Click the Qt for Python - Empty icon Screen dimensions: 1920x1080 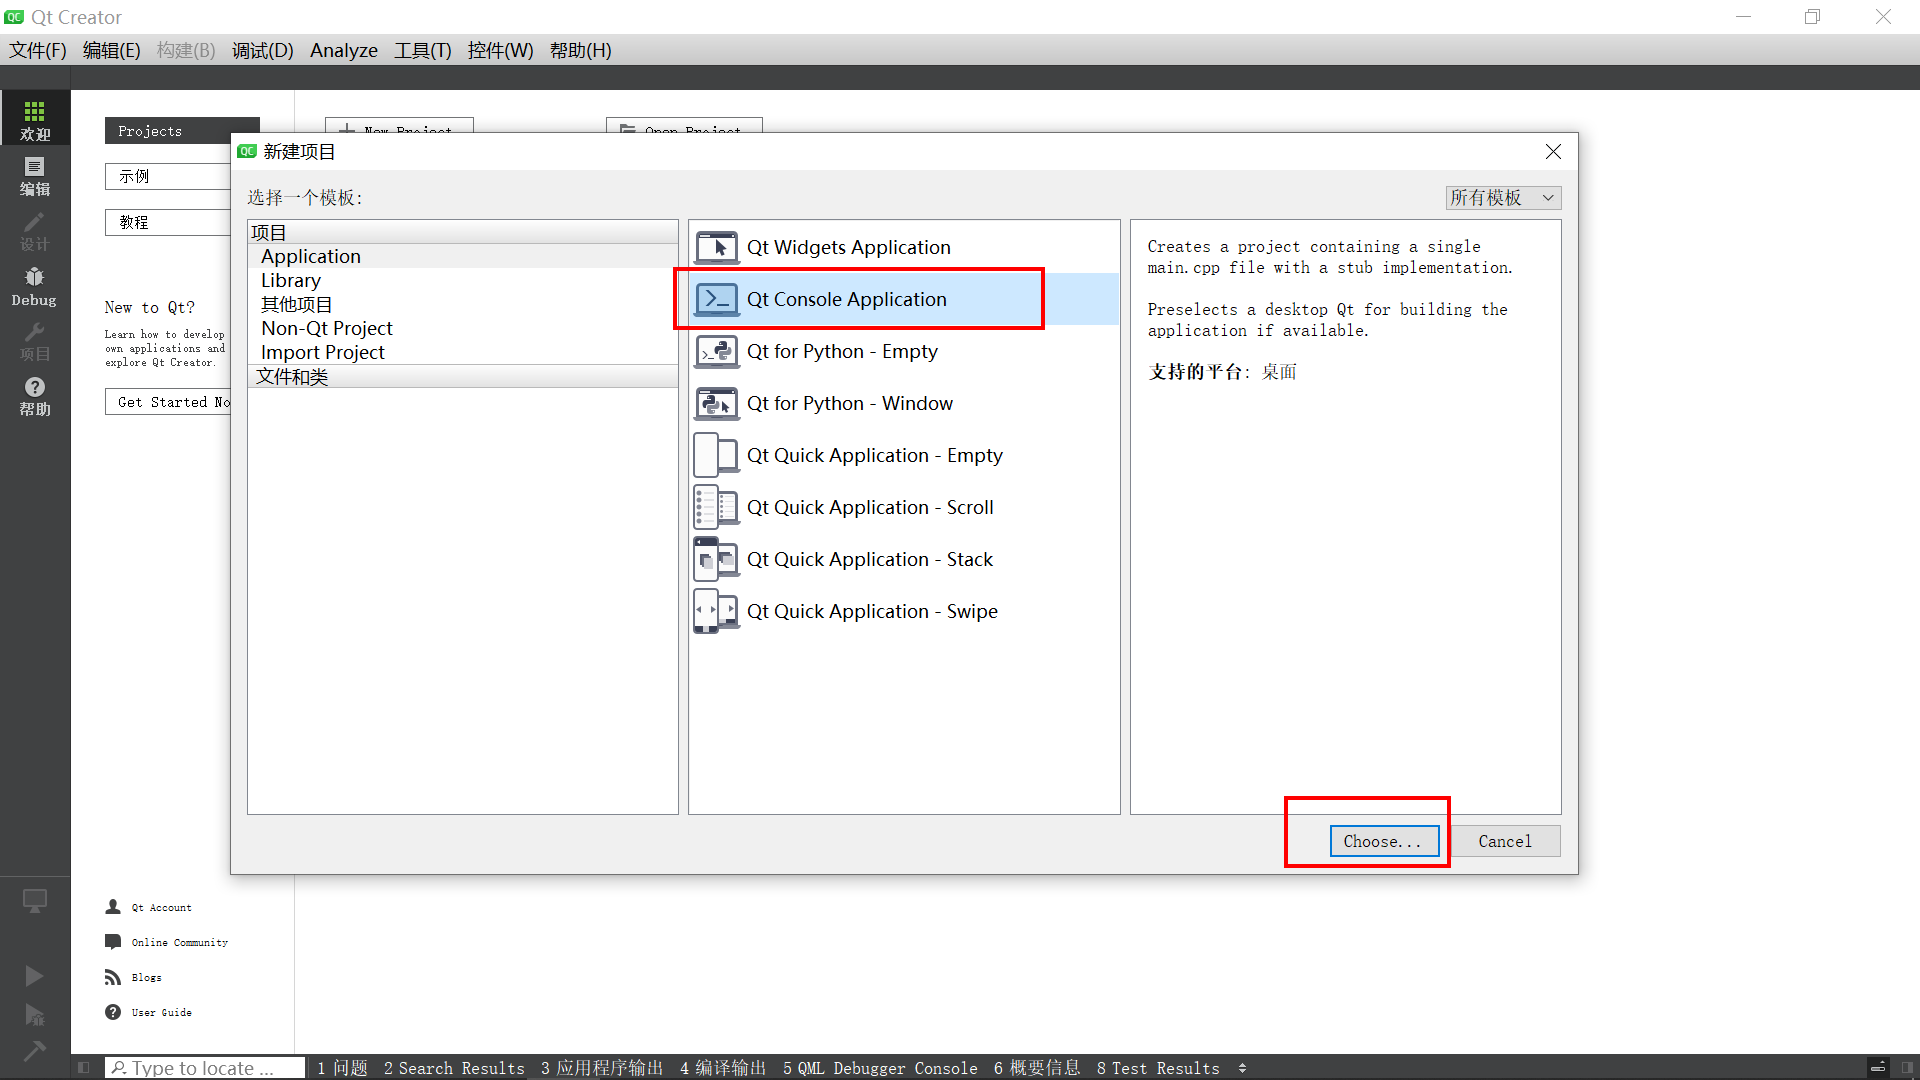716,352
